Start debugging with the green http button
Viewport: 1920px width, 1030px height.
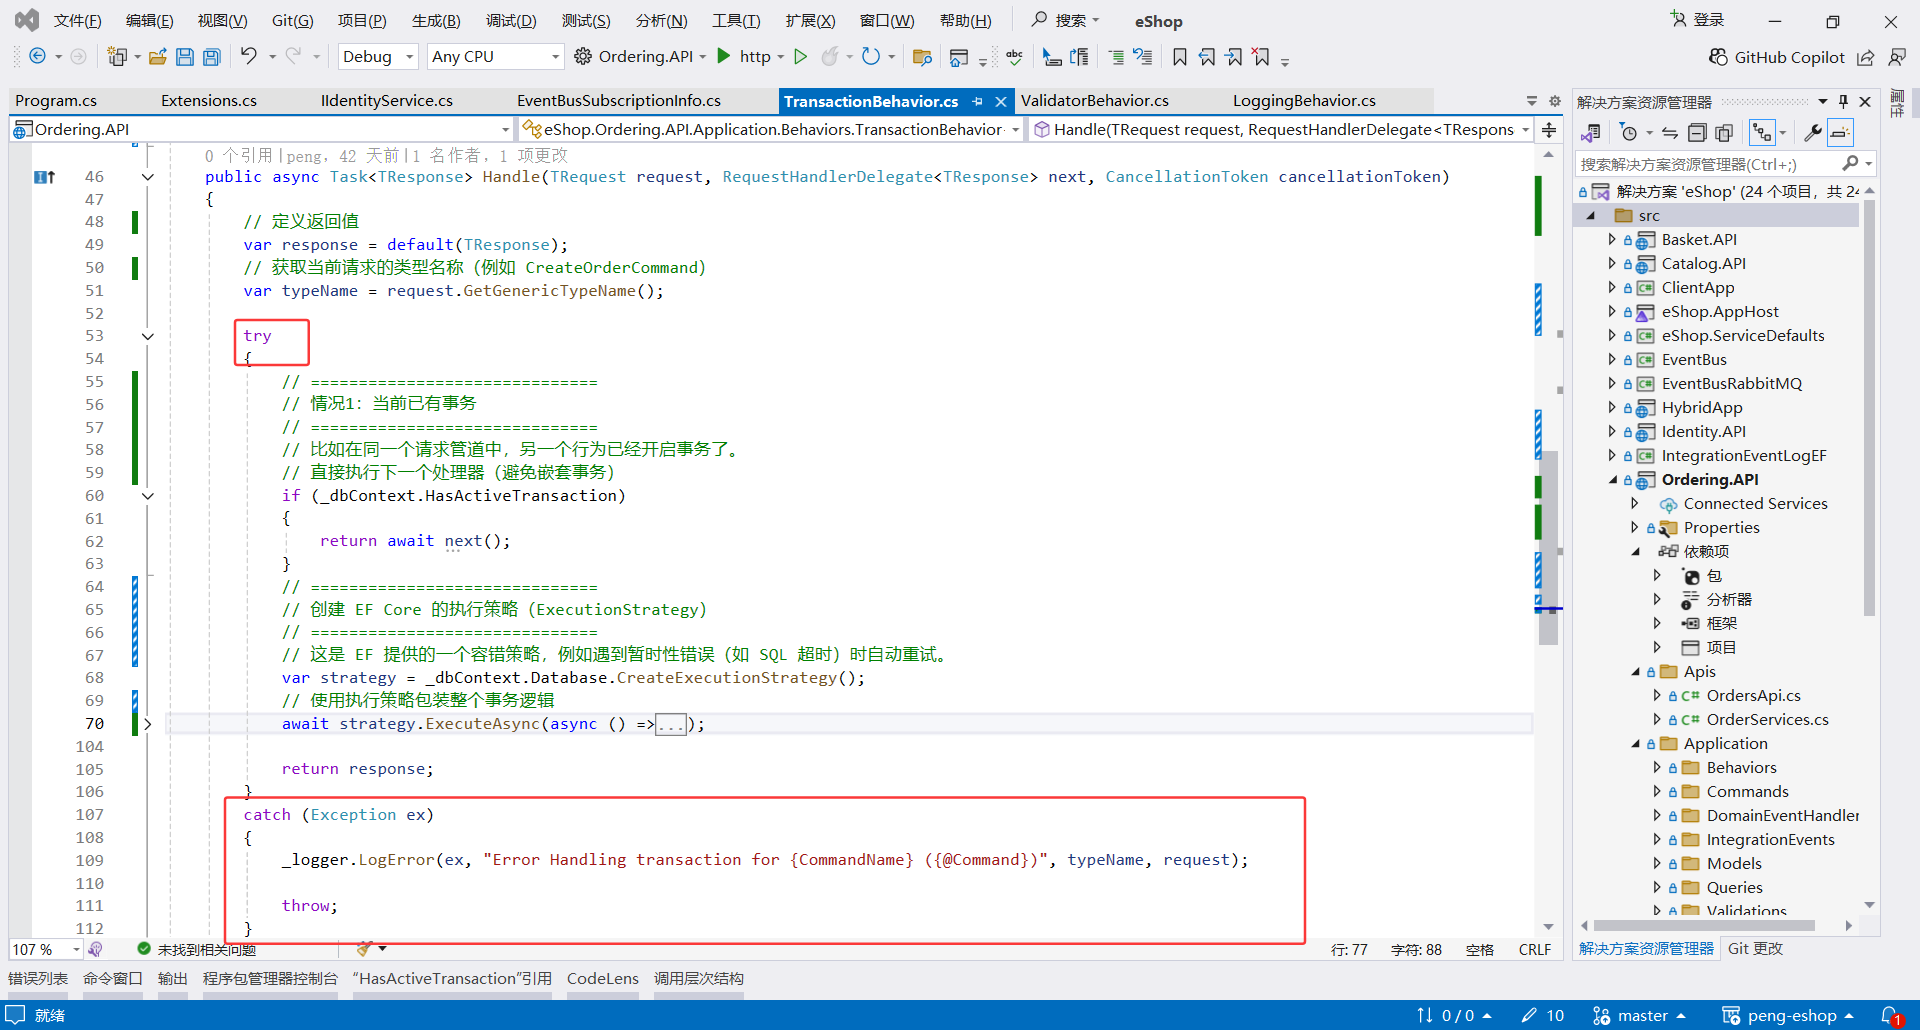click(744, 57)
